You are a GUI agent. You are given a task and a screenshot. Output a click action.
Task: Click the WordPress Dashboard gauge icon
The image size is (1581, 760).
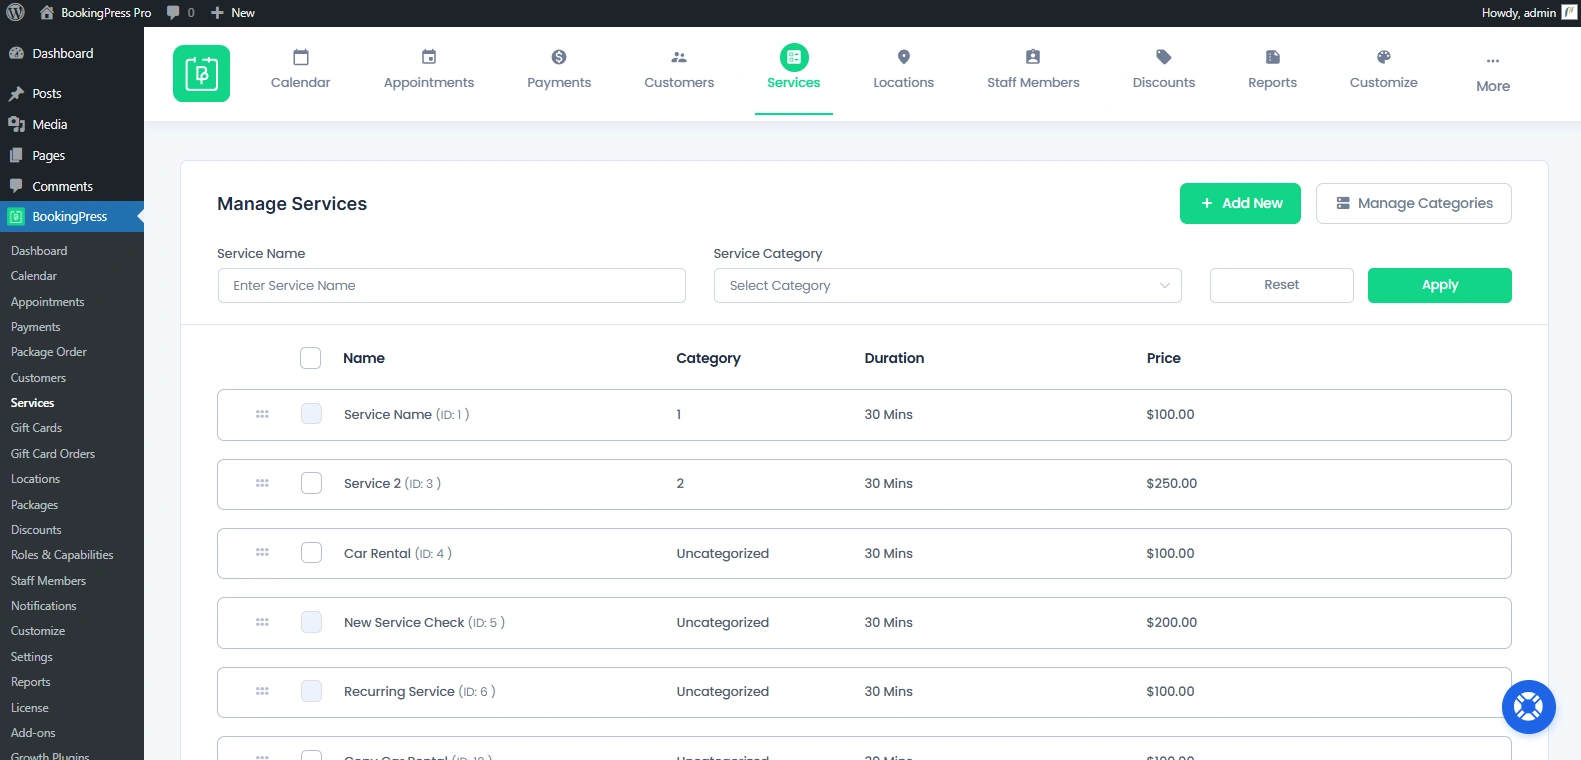tap(16, 54)
